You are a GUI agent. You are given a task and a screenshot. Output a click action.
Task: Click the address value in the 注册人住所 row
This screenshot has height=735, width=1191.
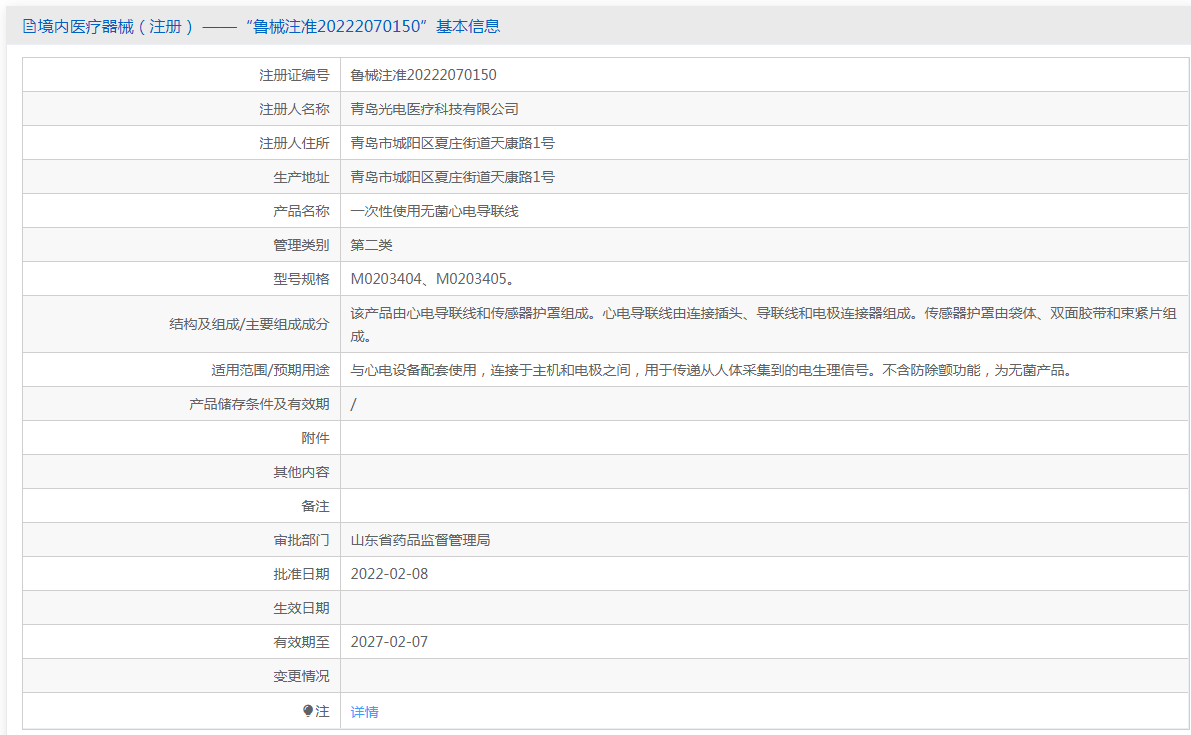(x=452, y=143)
